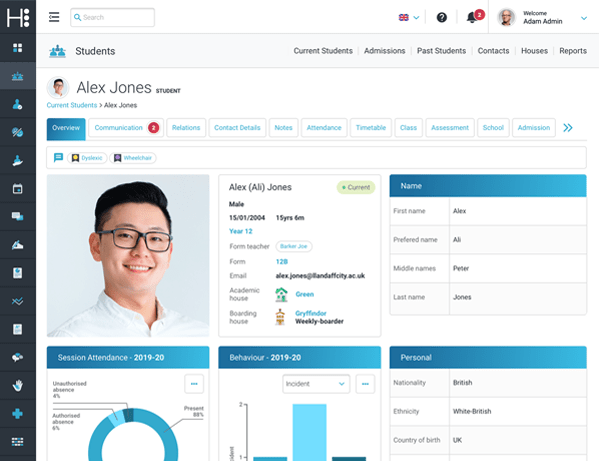Open the dashboard grid icon in sidebar
Screen dimensions: 599x461
[18, 48]
